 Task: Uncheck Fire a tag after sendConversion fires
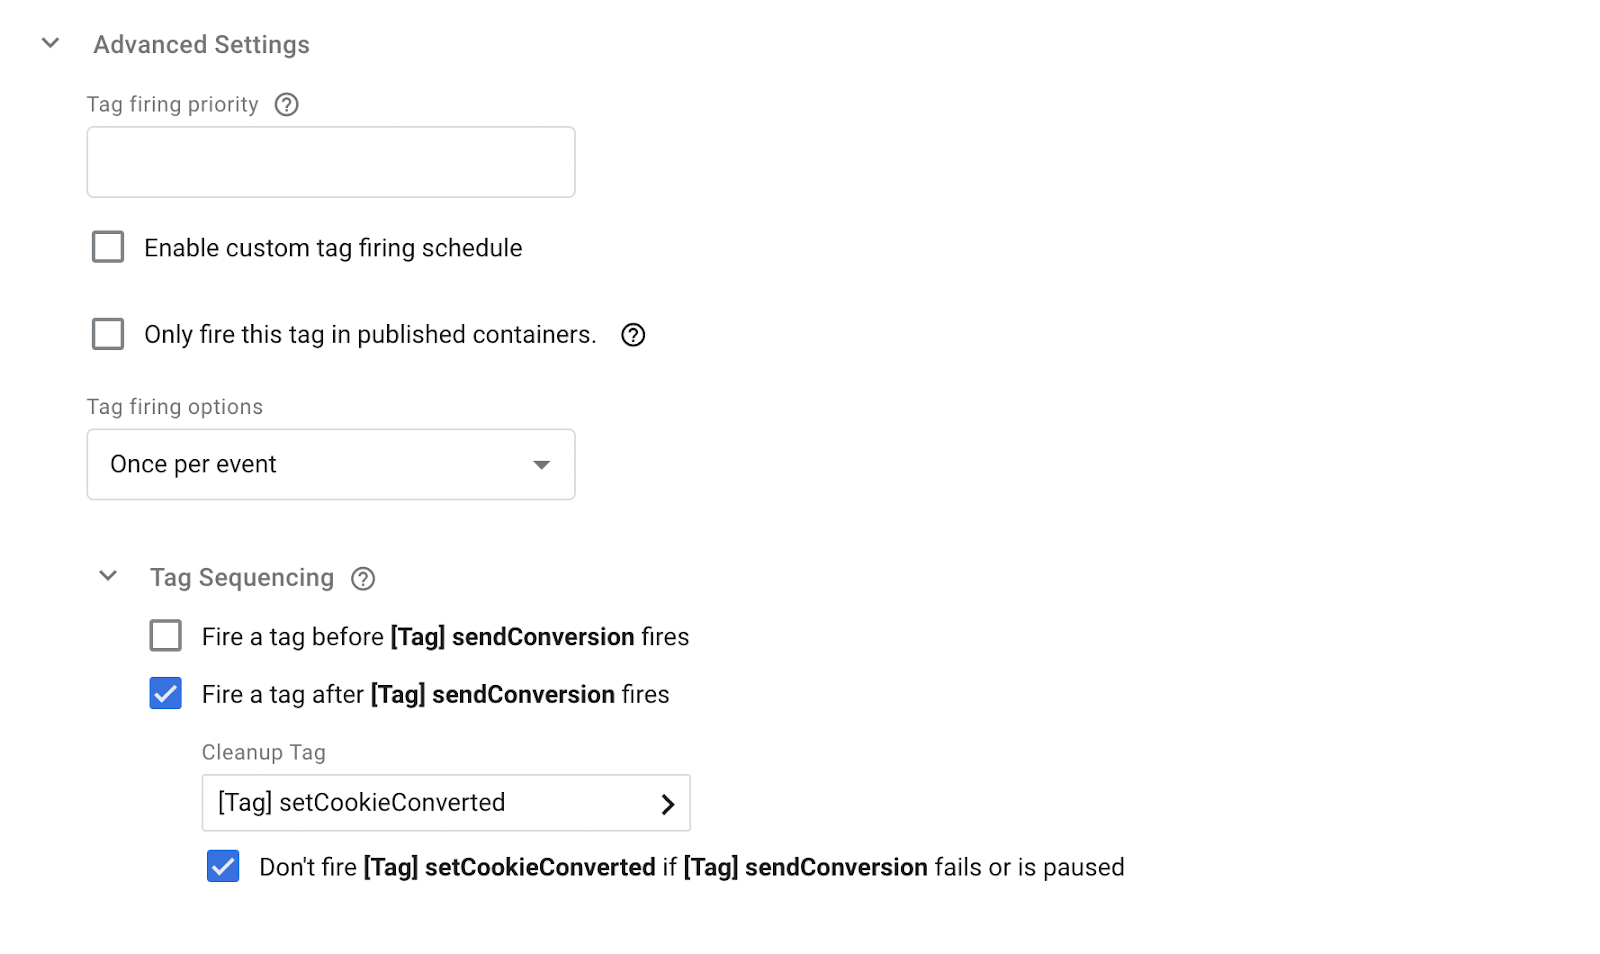166,693
